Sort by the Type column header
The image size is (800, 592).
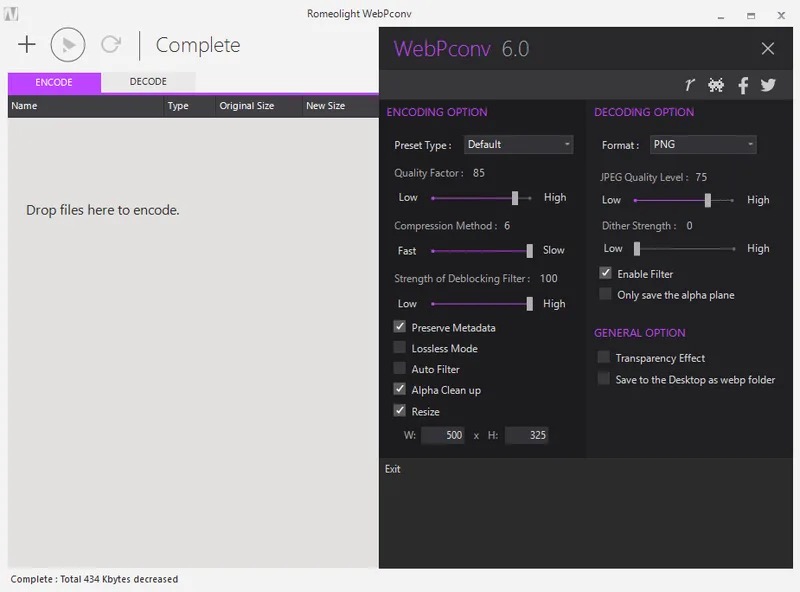[189, 106]
